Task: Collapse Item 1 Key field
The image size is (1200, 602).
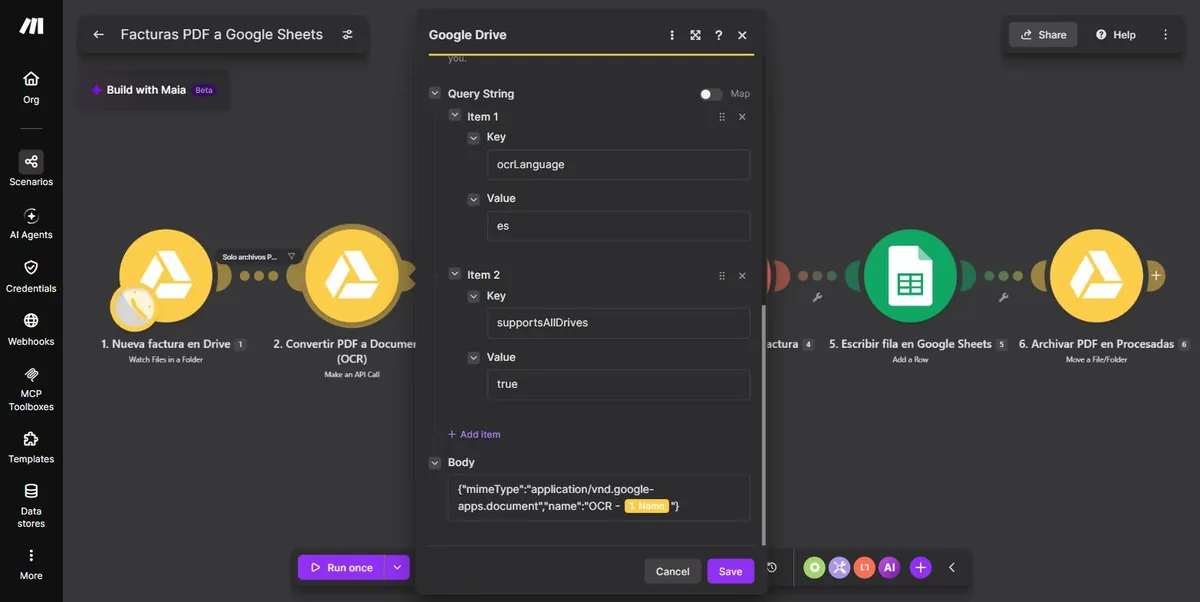Action: pyautogui.click(x=474, y=137)
